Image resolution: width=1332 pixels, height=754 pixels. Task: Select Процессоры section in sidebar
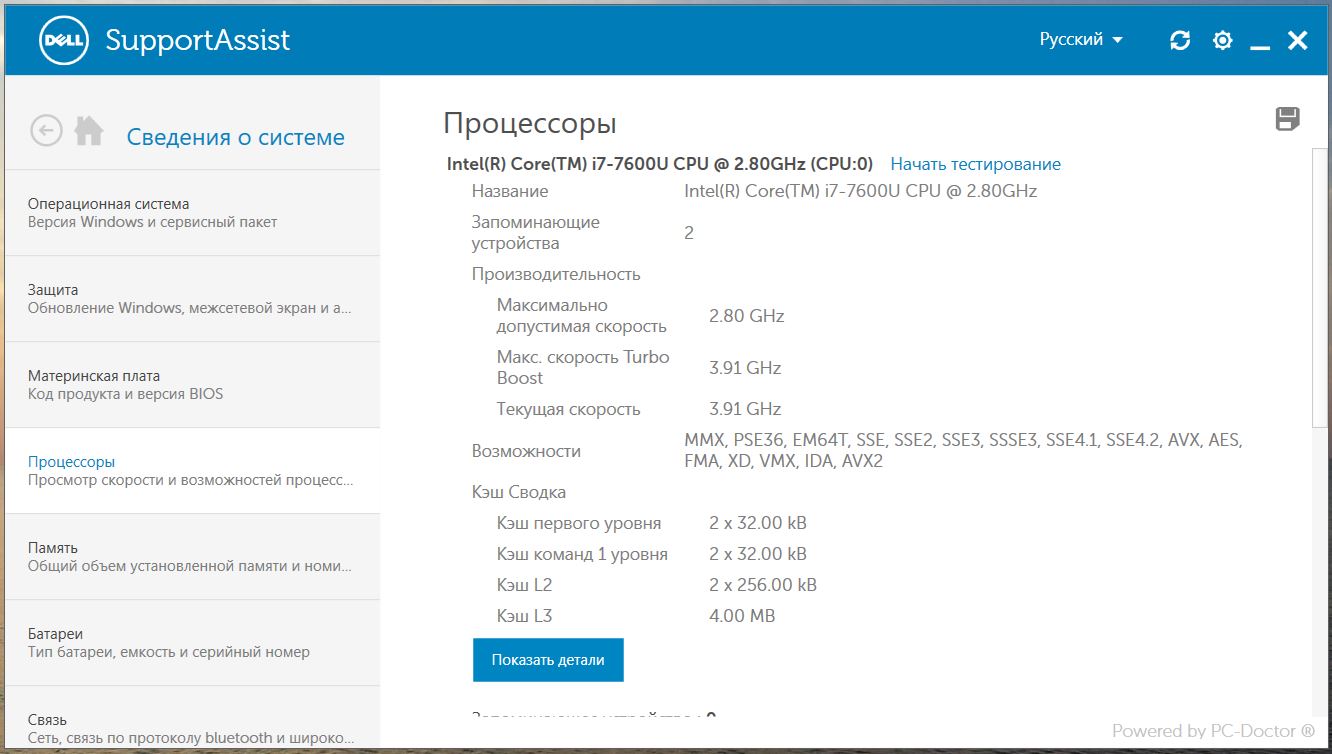click(x=192, y=470)
